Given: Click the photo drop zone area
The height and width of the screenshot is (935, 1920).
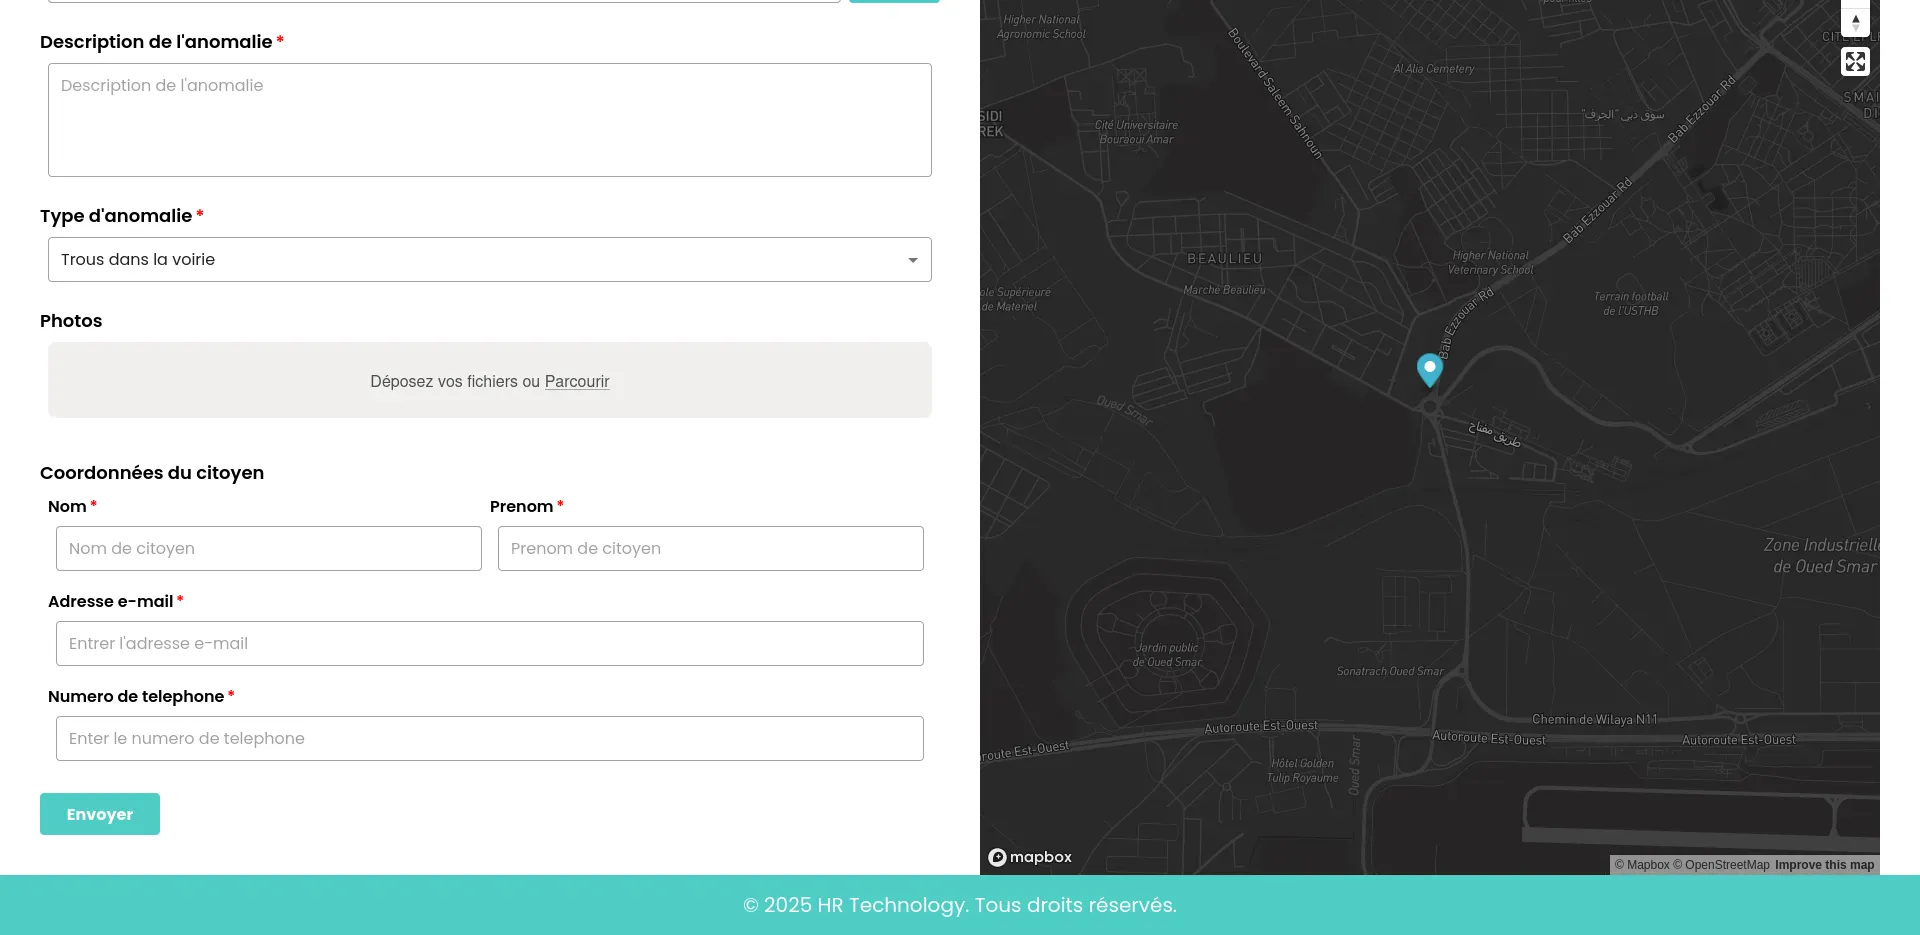Looking at the screenshot, I should click(x=490, y=380).
